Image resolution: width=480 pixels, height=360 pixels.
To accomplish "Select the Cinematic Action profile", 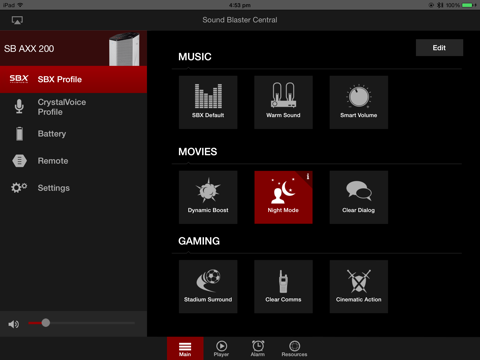I will (x=359, y=287).
